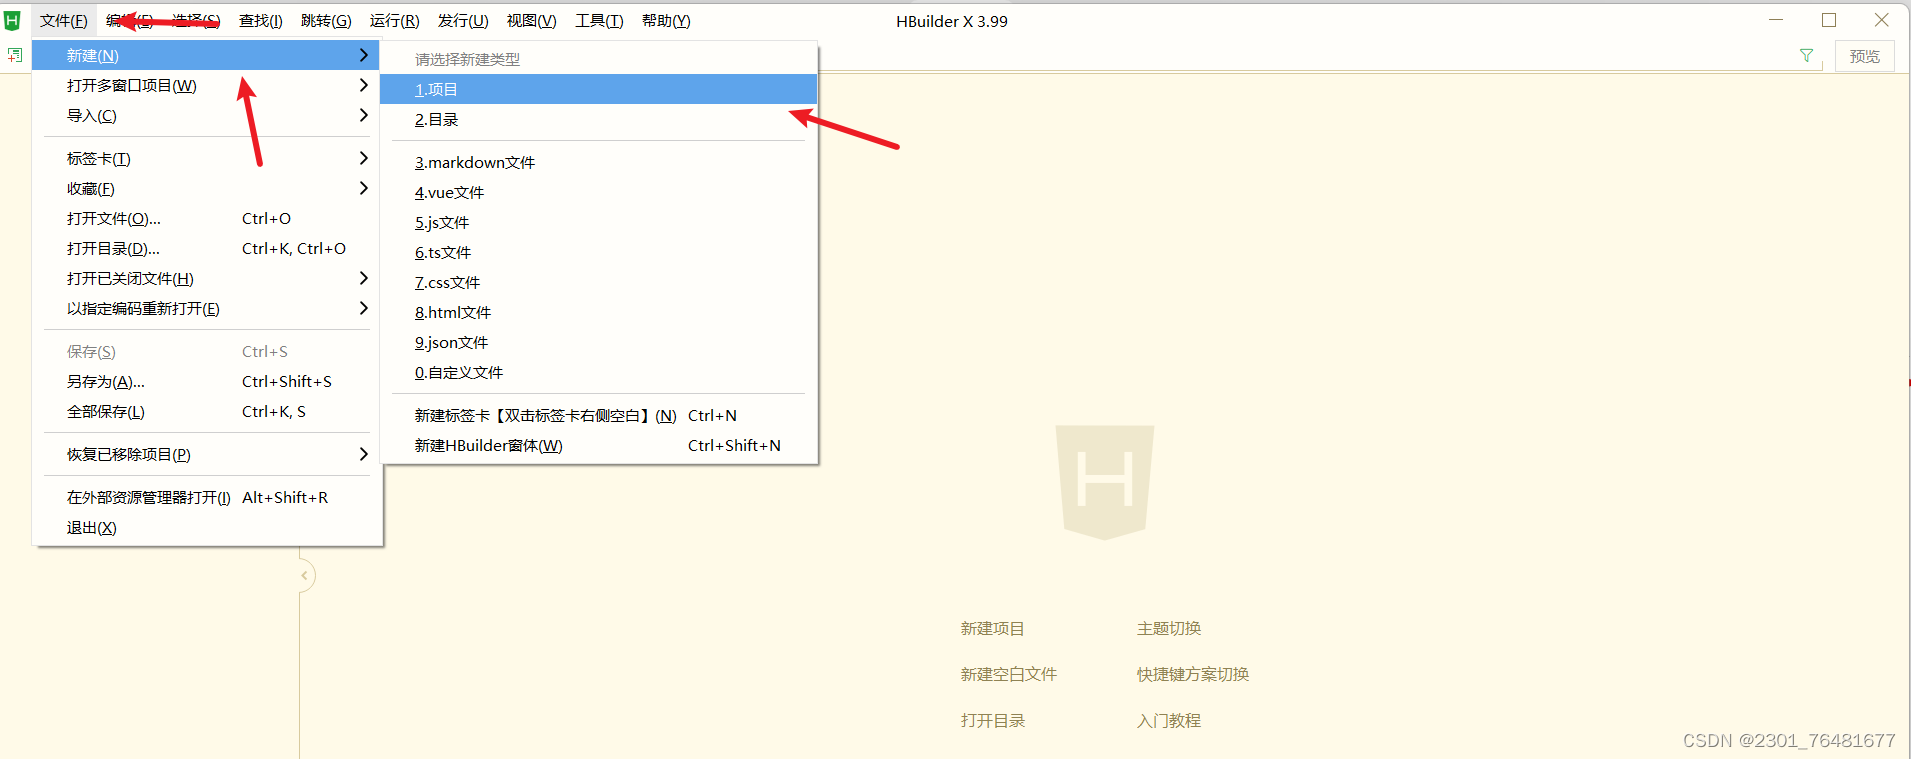Choose 新建标签卡 (Ctrl+N) in the submenu
The height and width of the screenshot is (759, 1911).
coord(599,416)
